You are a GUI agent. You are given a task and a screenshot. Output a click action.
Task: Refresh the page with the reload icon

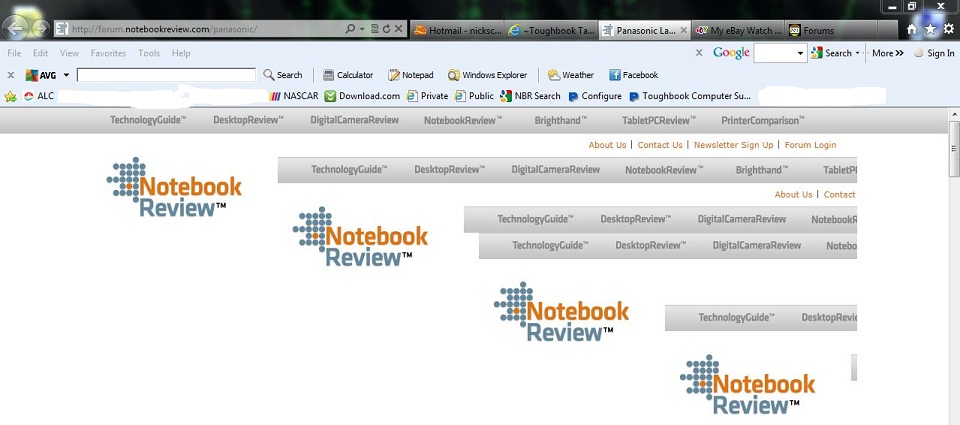[386, 29]
